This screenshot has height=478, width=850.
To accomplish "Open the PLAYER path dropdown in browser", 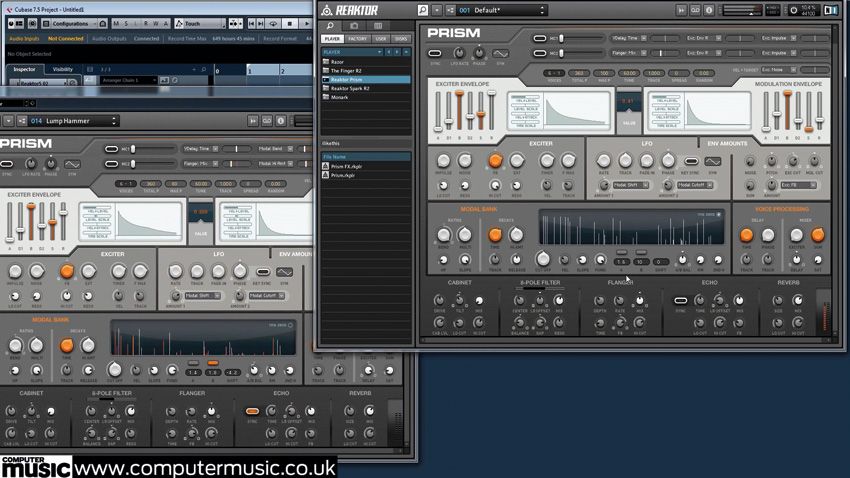I will pyautogui.click(x=352, y=52).
